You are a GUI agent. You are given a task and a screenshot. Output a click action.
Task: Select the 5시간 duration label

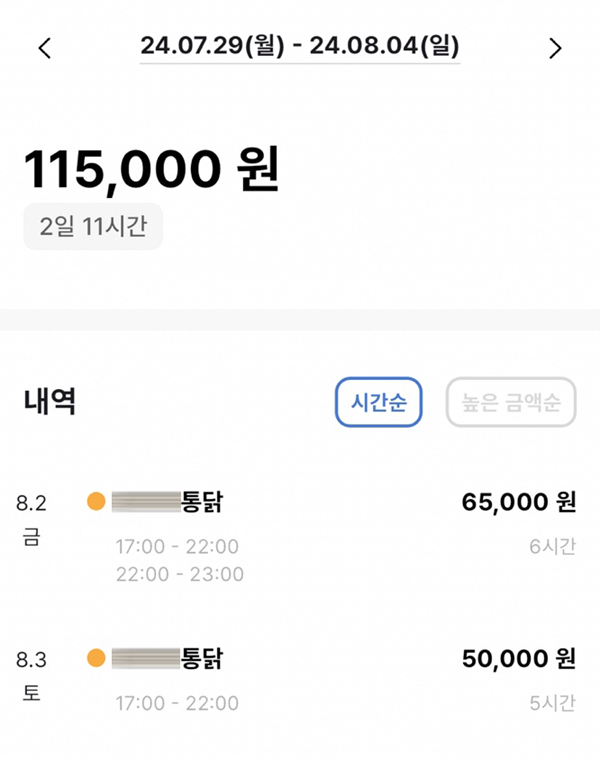[552, 703]
